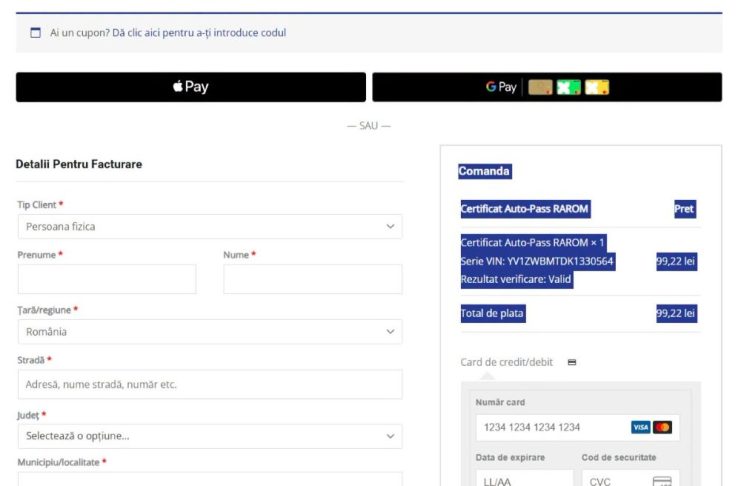Pay with Apple Pay button
This screenshot has height=486, width=741.
pos(191,87)
